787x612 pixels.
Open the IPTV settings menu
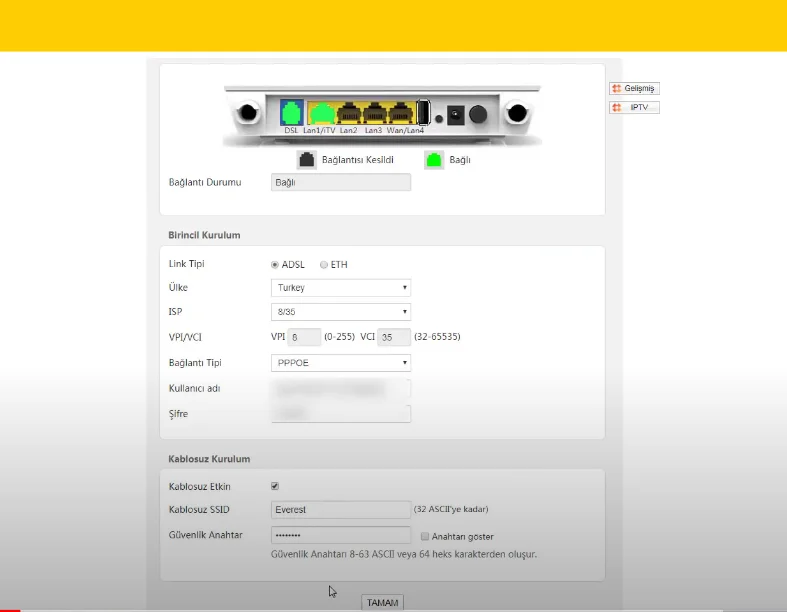coord(634,107)
